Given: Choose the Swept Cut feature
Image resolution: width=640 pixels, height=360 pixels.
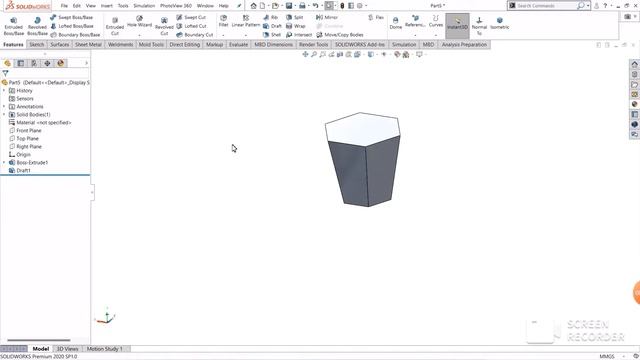Looking at the screenshot, I should click(x=191, y=18).
